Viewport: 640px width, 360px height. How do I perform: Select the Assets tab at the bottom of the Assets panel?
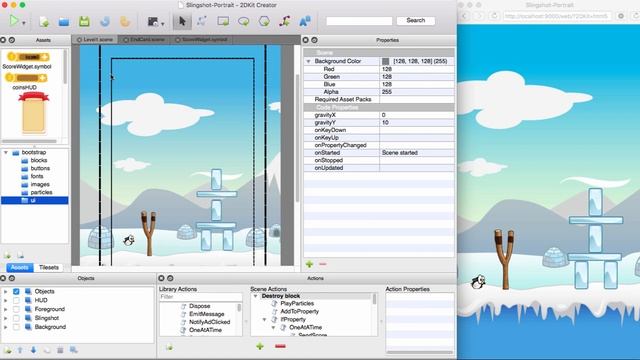(19, 267)
